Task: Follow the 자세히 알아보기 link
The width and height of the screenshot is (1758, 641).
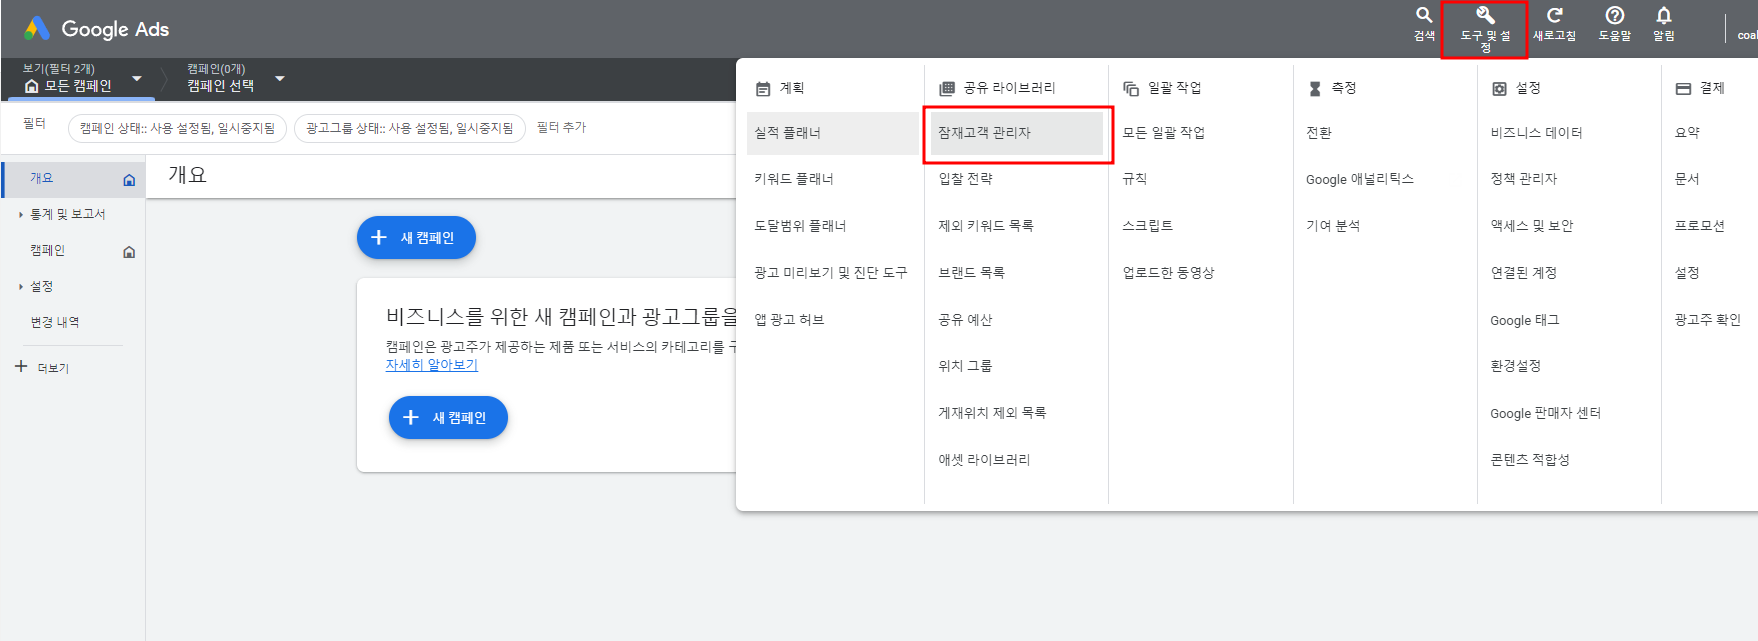Action: 432,365
